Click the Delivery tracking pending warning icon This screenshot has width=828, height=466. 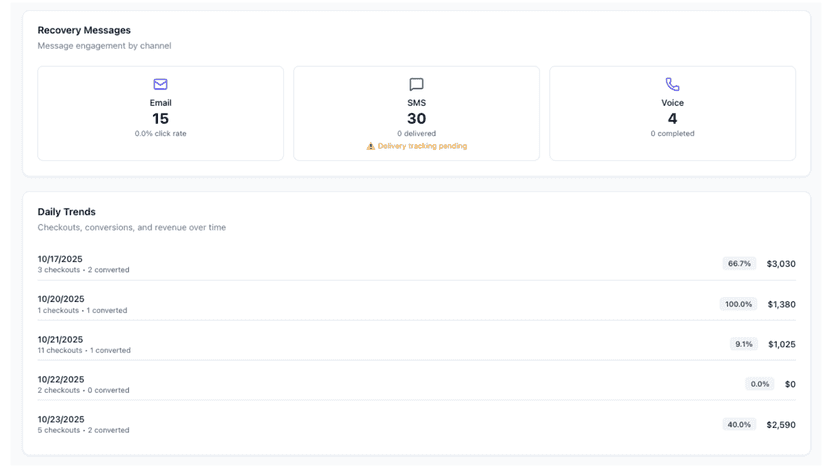[x=371, y=146]
